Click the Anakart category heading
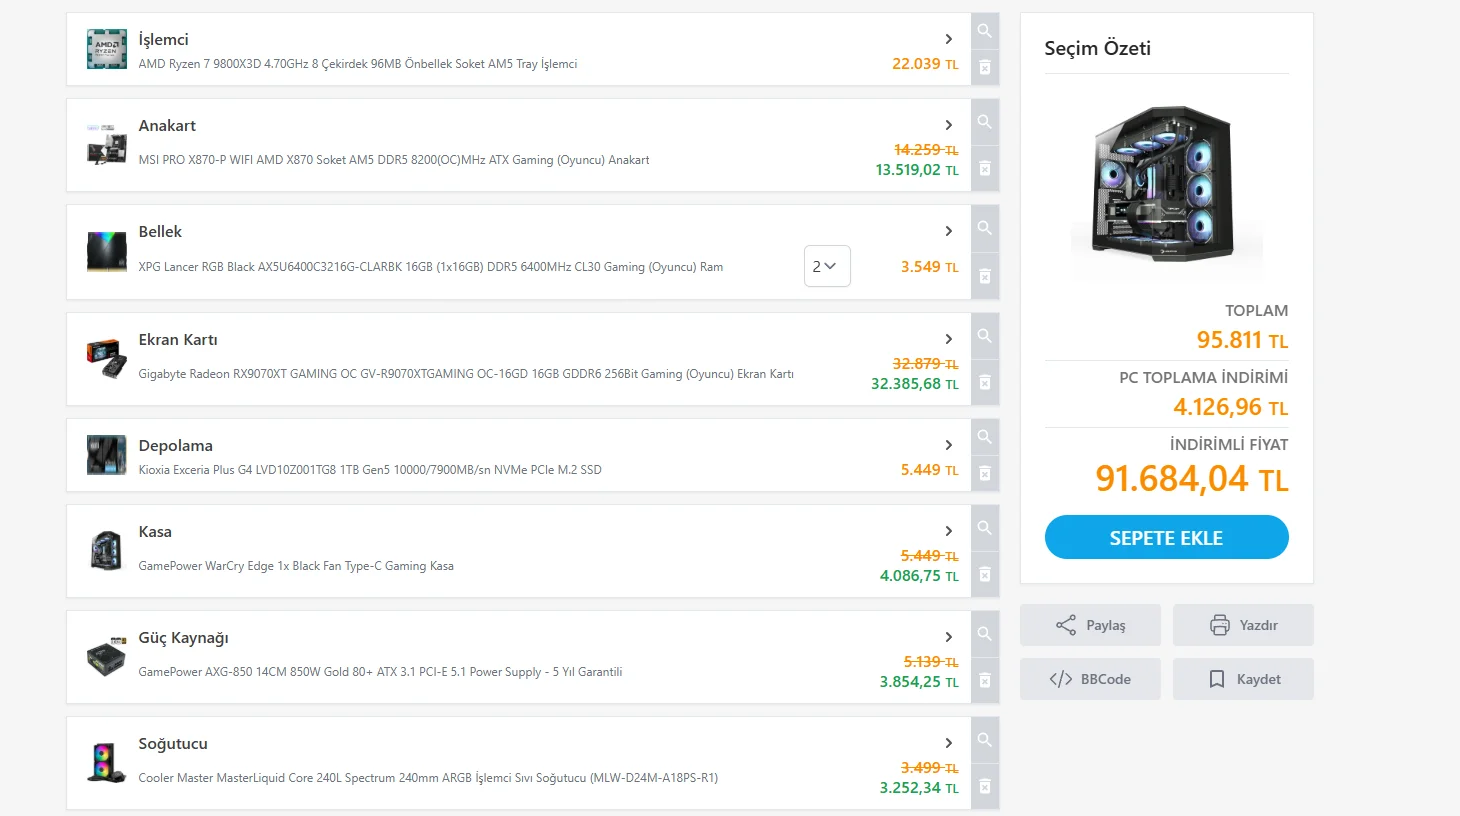1460x816 pixels. click(167, 125)
